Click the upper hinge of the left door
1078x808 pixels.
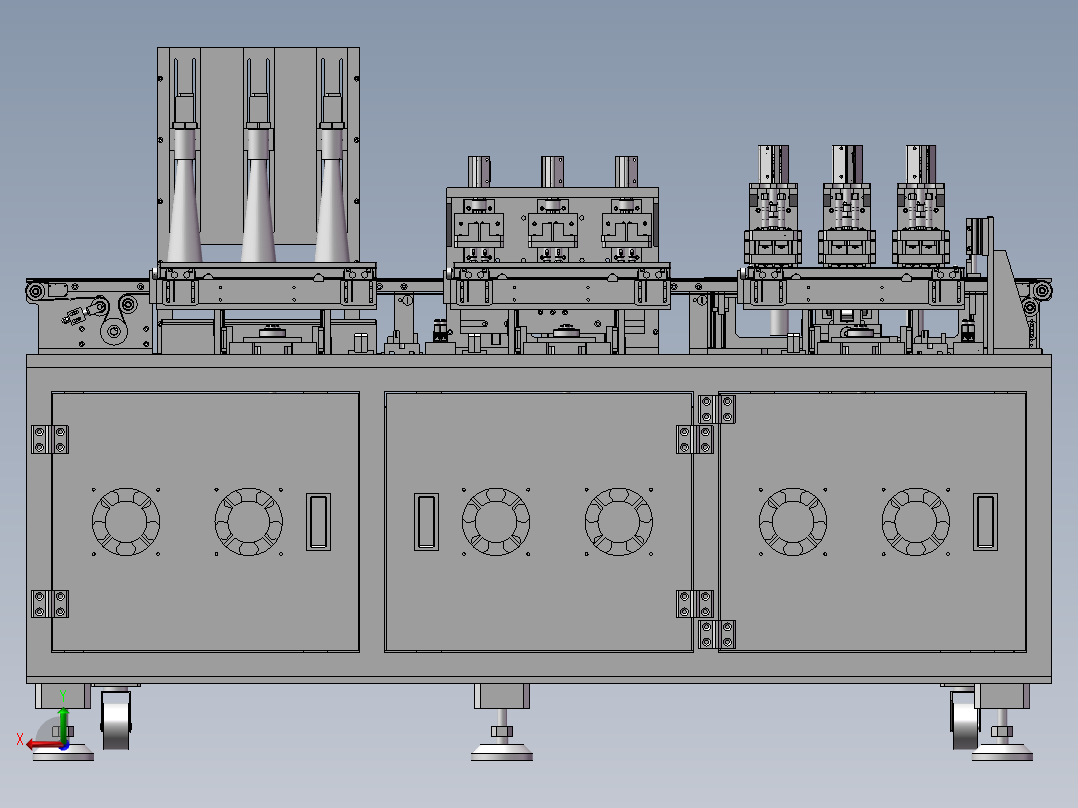(50, 439)
